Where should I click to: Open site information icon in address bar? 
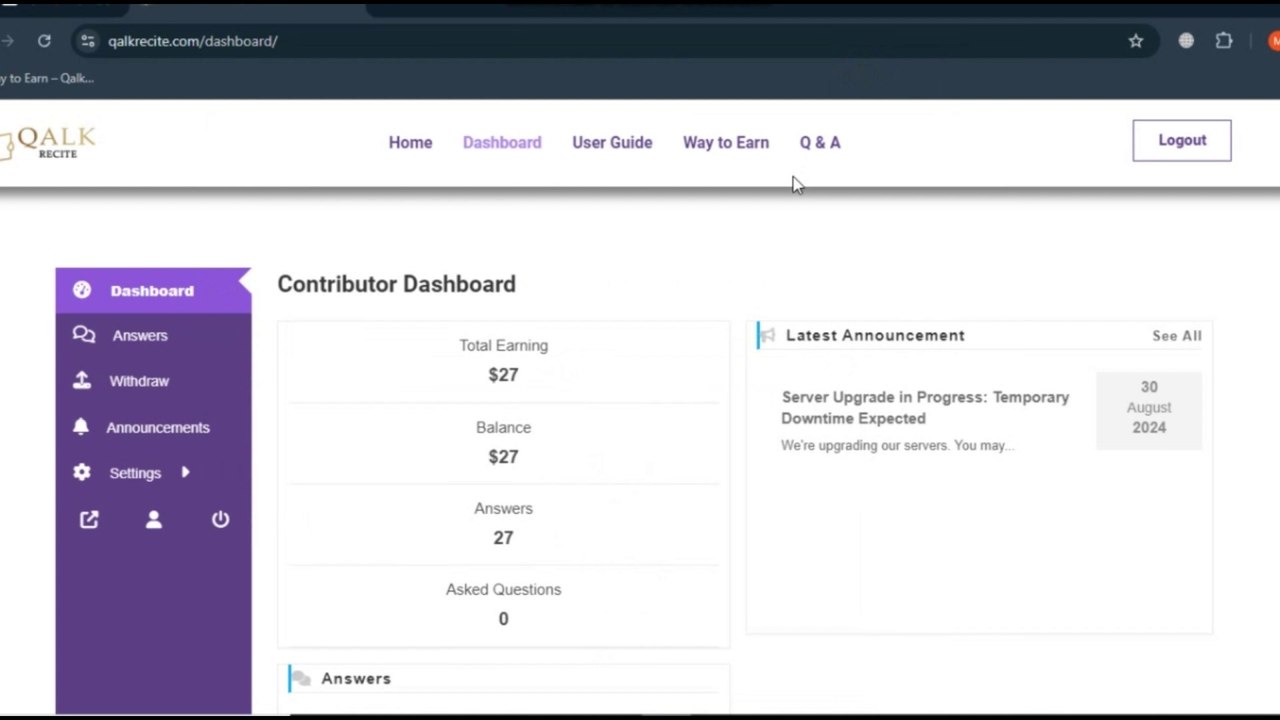coord(88,41)
